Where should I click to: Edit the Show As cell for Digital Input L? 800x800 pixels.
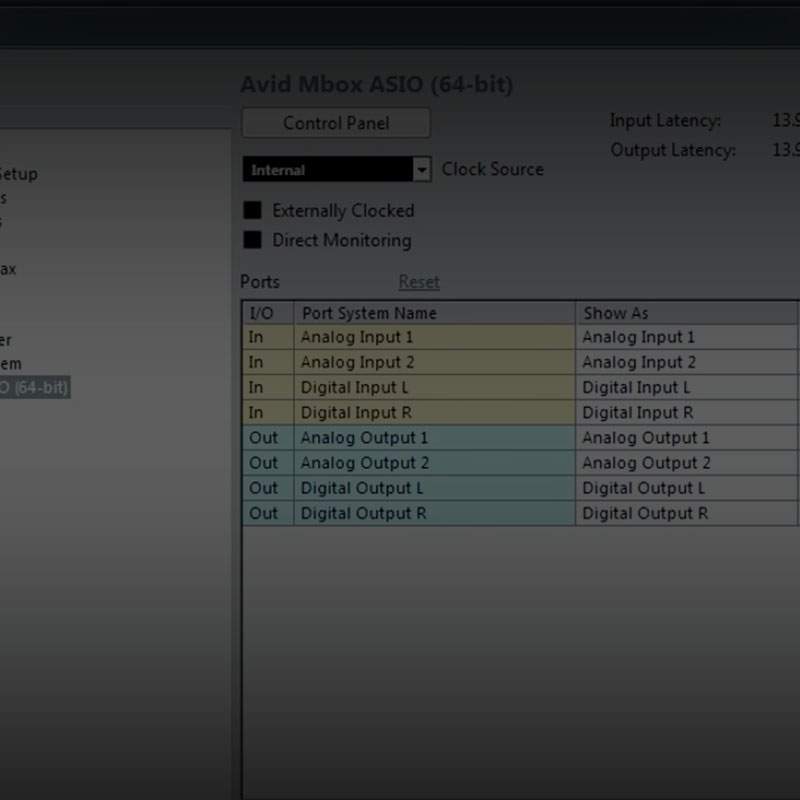pyautogui.click(x=687, y=387)
